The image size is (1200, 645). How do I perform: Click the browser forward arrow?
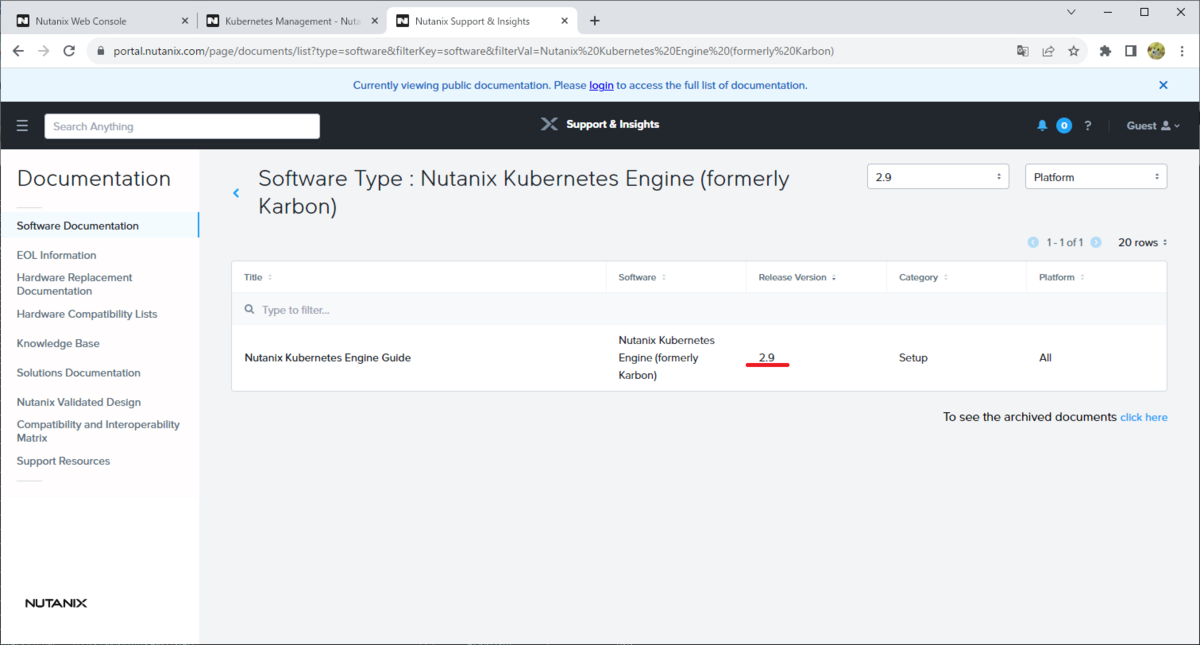(x=43, y=51)
